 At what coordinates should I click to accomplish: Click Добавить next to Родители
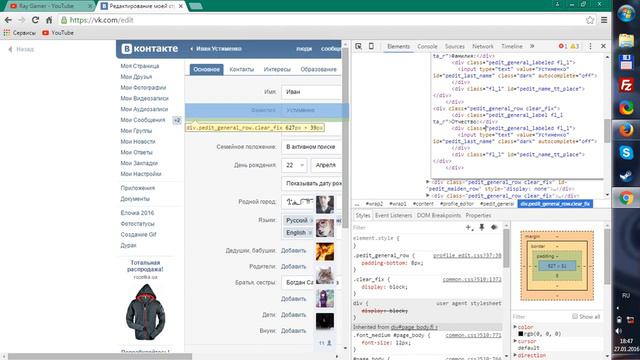(293, 267)
